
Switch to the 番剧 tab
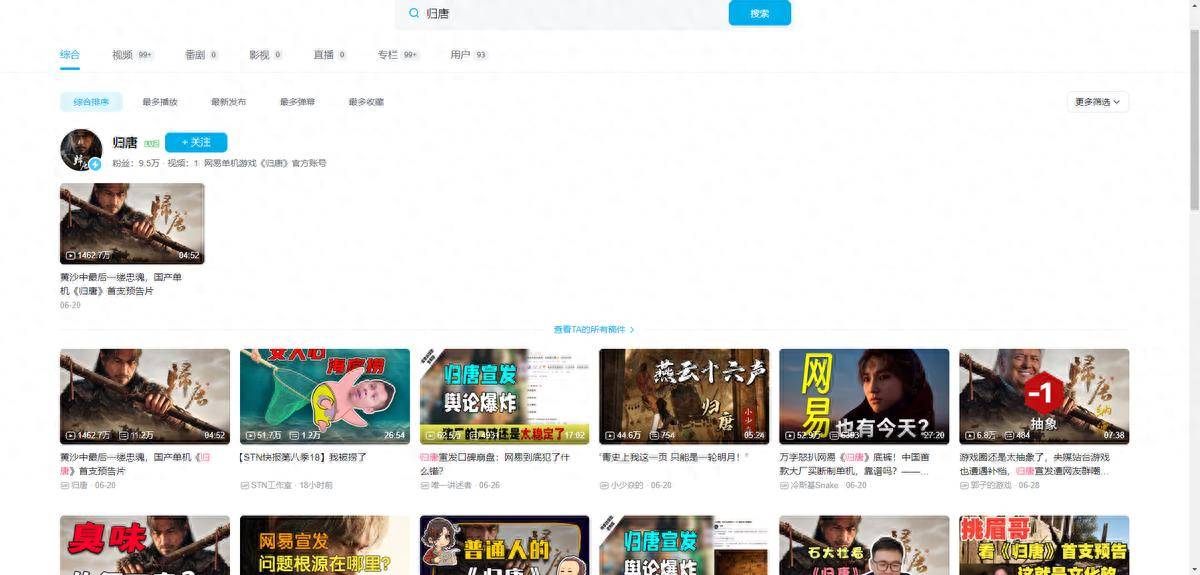click(x=202, y=55)
